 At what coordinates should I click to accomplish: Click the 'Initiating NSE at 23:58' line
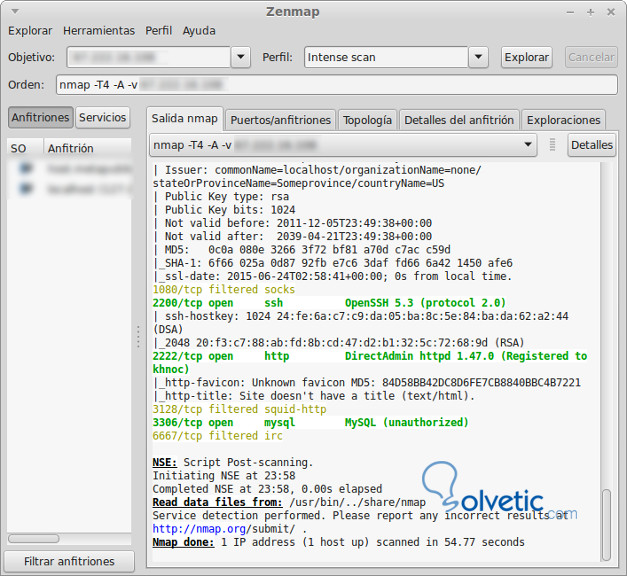[224, 476]
